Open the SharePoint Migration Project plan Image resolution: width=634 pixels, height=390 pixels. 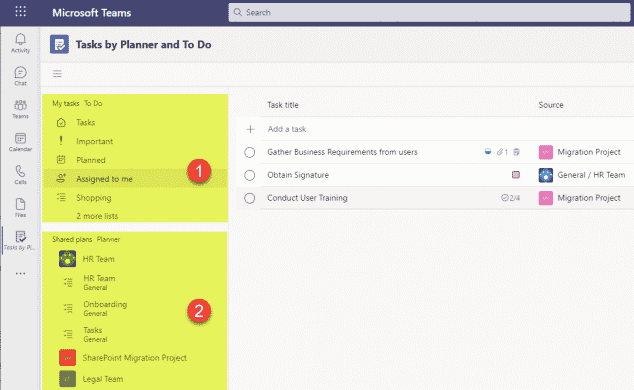135,358
